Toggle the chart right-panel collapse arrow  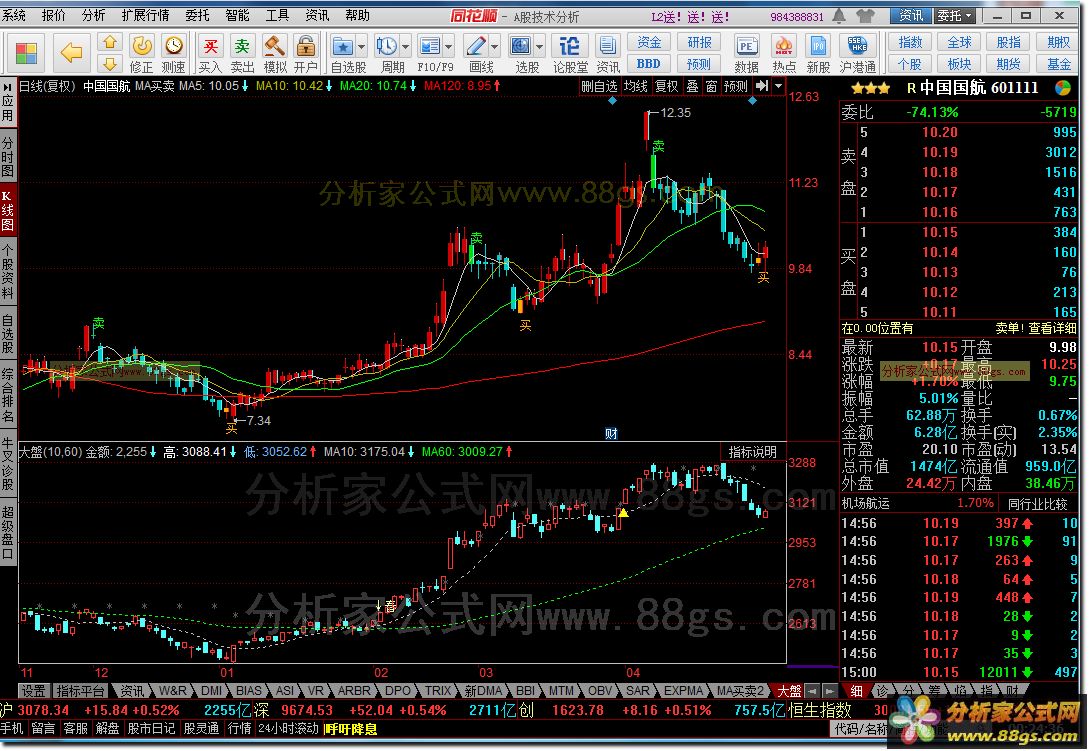coord(763,86)
